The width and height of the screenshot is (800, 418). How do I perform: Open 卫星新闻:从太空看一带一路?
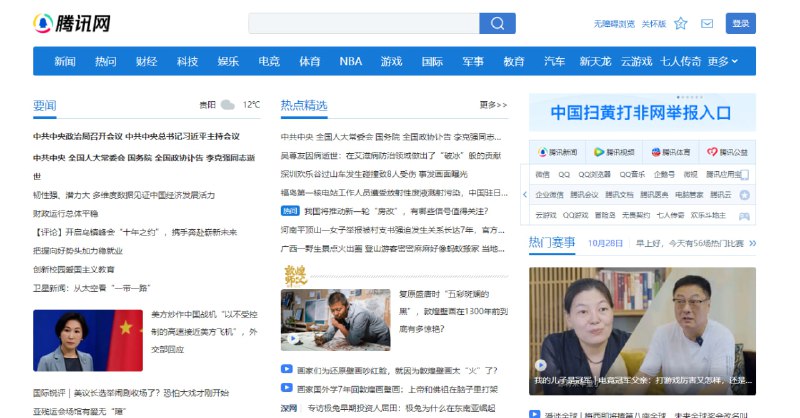pyautogui.click(x=92, y=288)
